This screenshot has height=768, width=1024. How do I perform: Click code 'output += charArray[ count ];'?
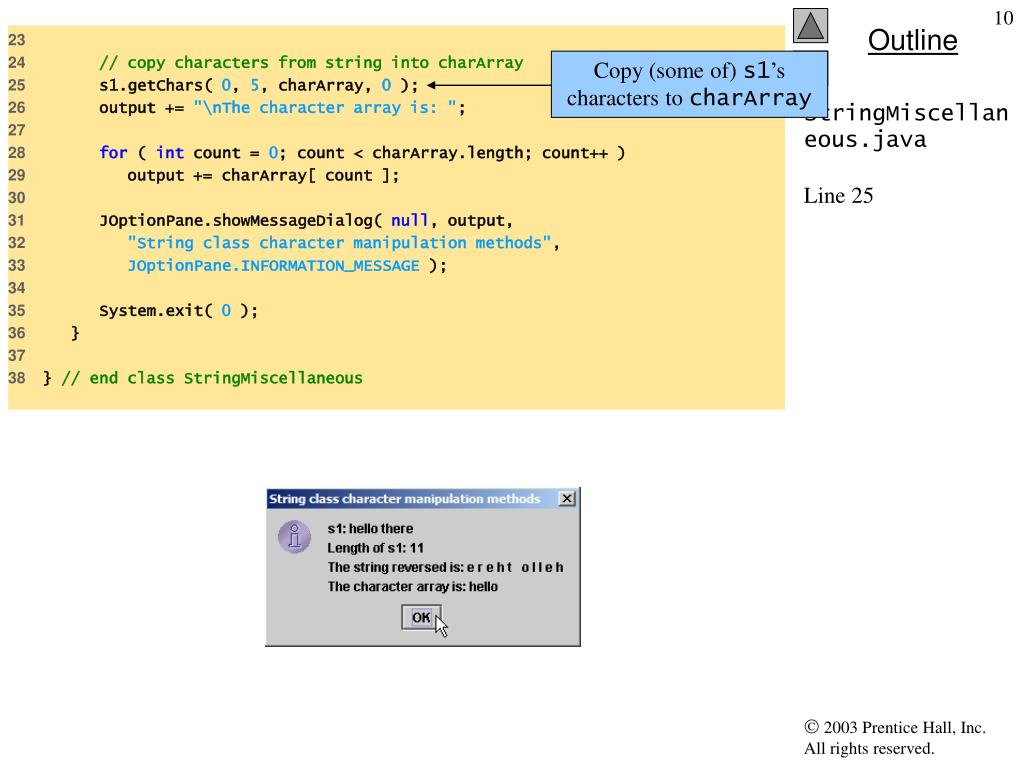tap(263, 176)
